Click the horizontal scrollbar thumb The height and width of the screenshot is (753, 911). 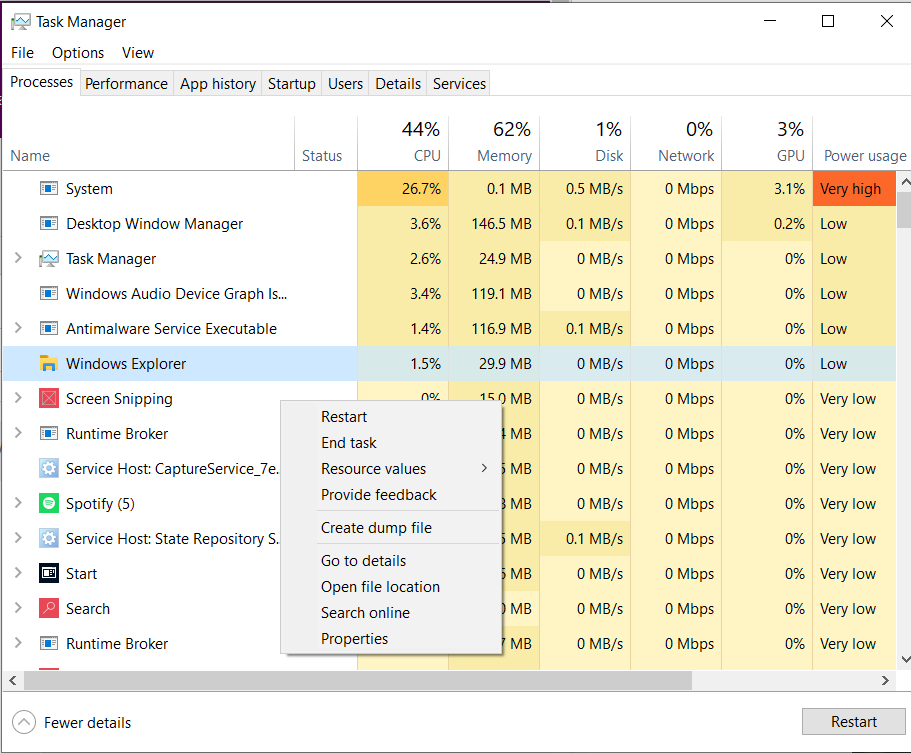358,681
